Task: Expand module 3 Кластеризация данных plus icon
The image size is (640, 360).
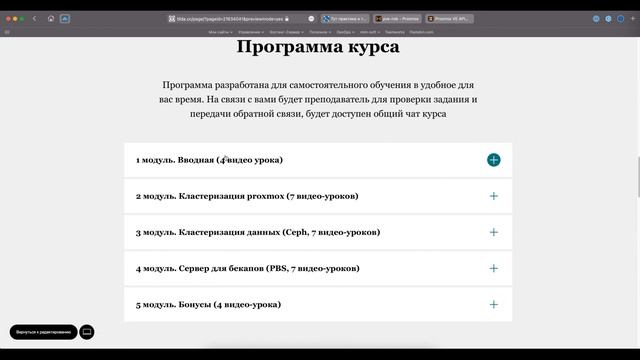Action: (x=493, y=232)
